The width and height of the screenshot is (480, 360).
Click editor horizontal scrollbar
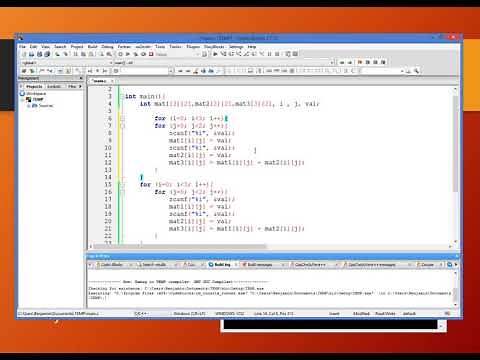click(x=180, y=246)
